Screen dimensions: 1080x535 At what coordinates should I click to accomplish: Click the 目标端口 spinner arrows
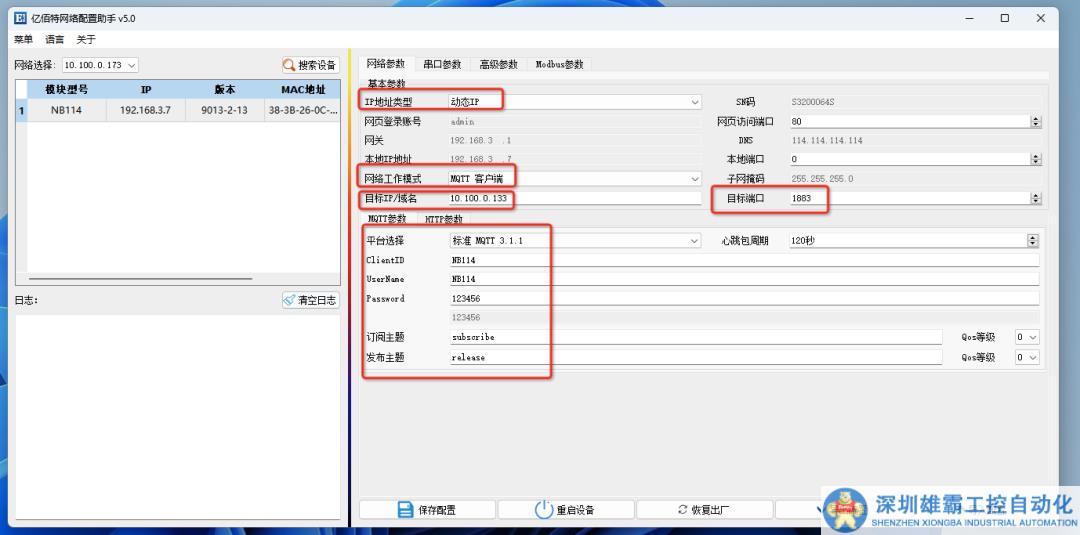(x=1036, y=198)
